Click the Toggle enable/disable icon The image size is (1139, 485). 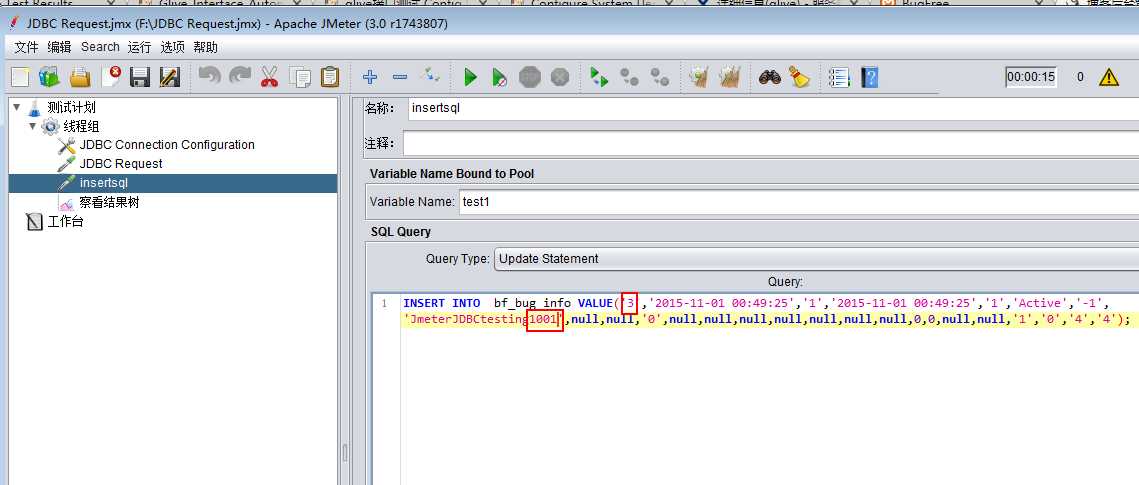click(431, 75)
